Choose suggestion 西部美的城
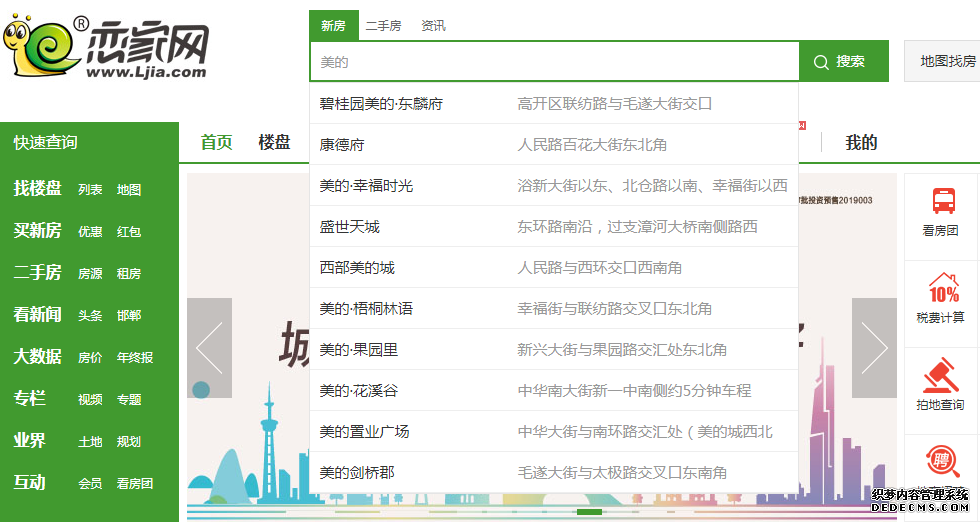The width and height of the screenshot is (980, 522). (x=554, y=268)
